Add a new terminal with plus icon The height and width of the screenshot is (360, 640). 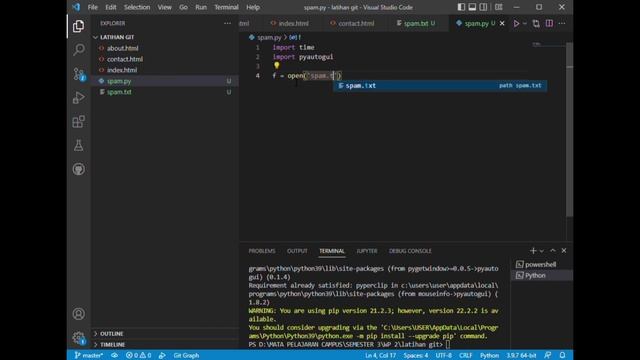tap(533, 251)
